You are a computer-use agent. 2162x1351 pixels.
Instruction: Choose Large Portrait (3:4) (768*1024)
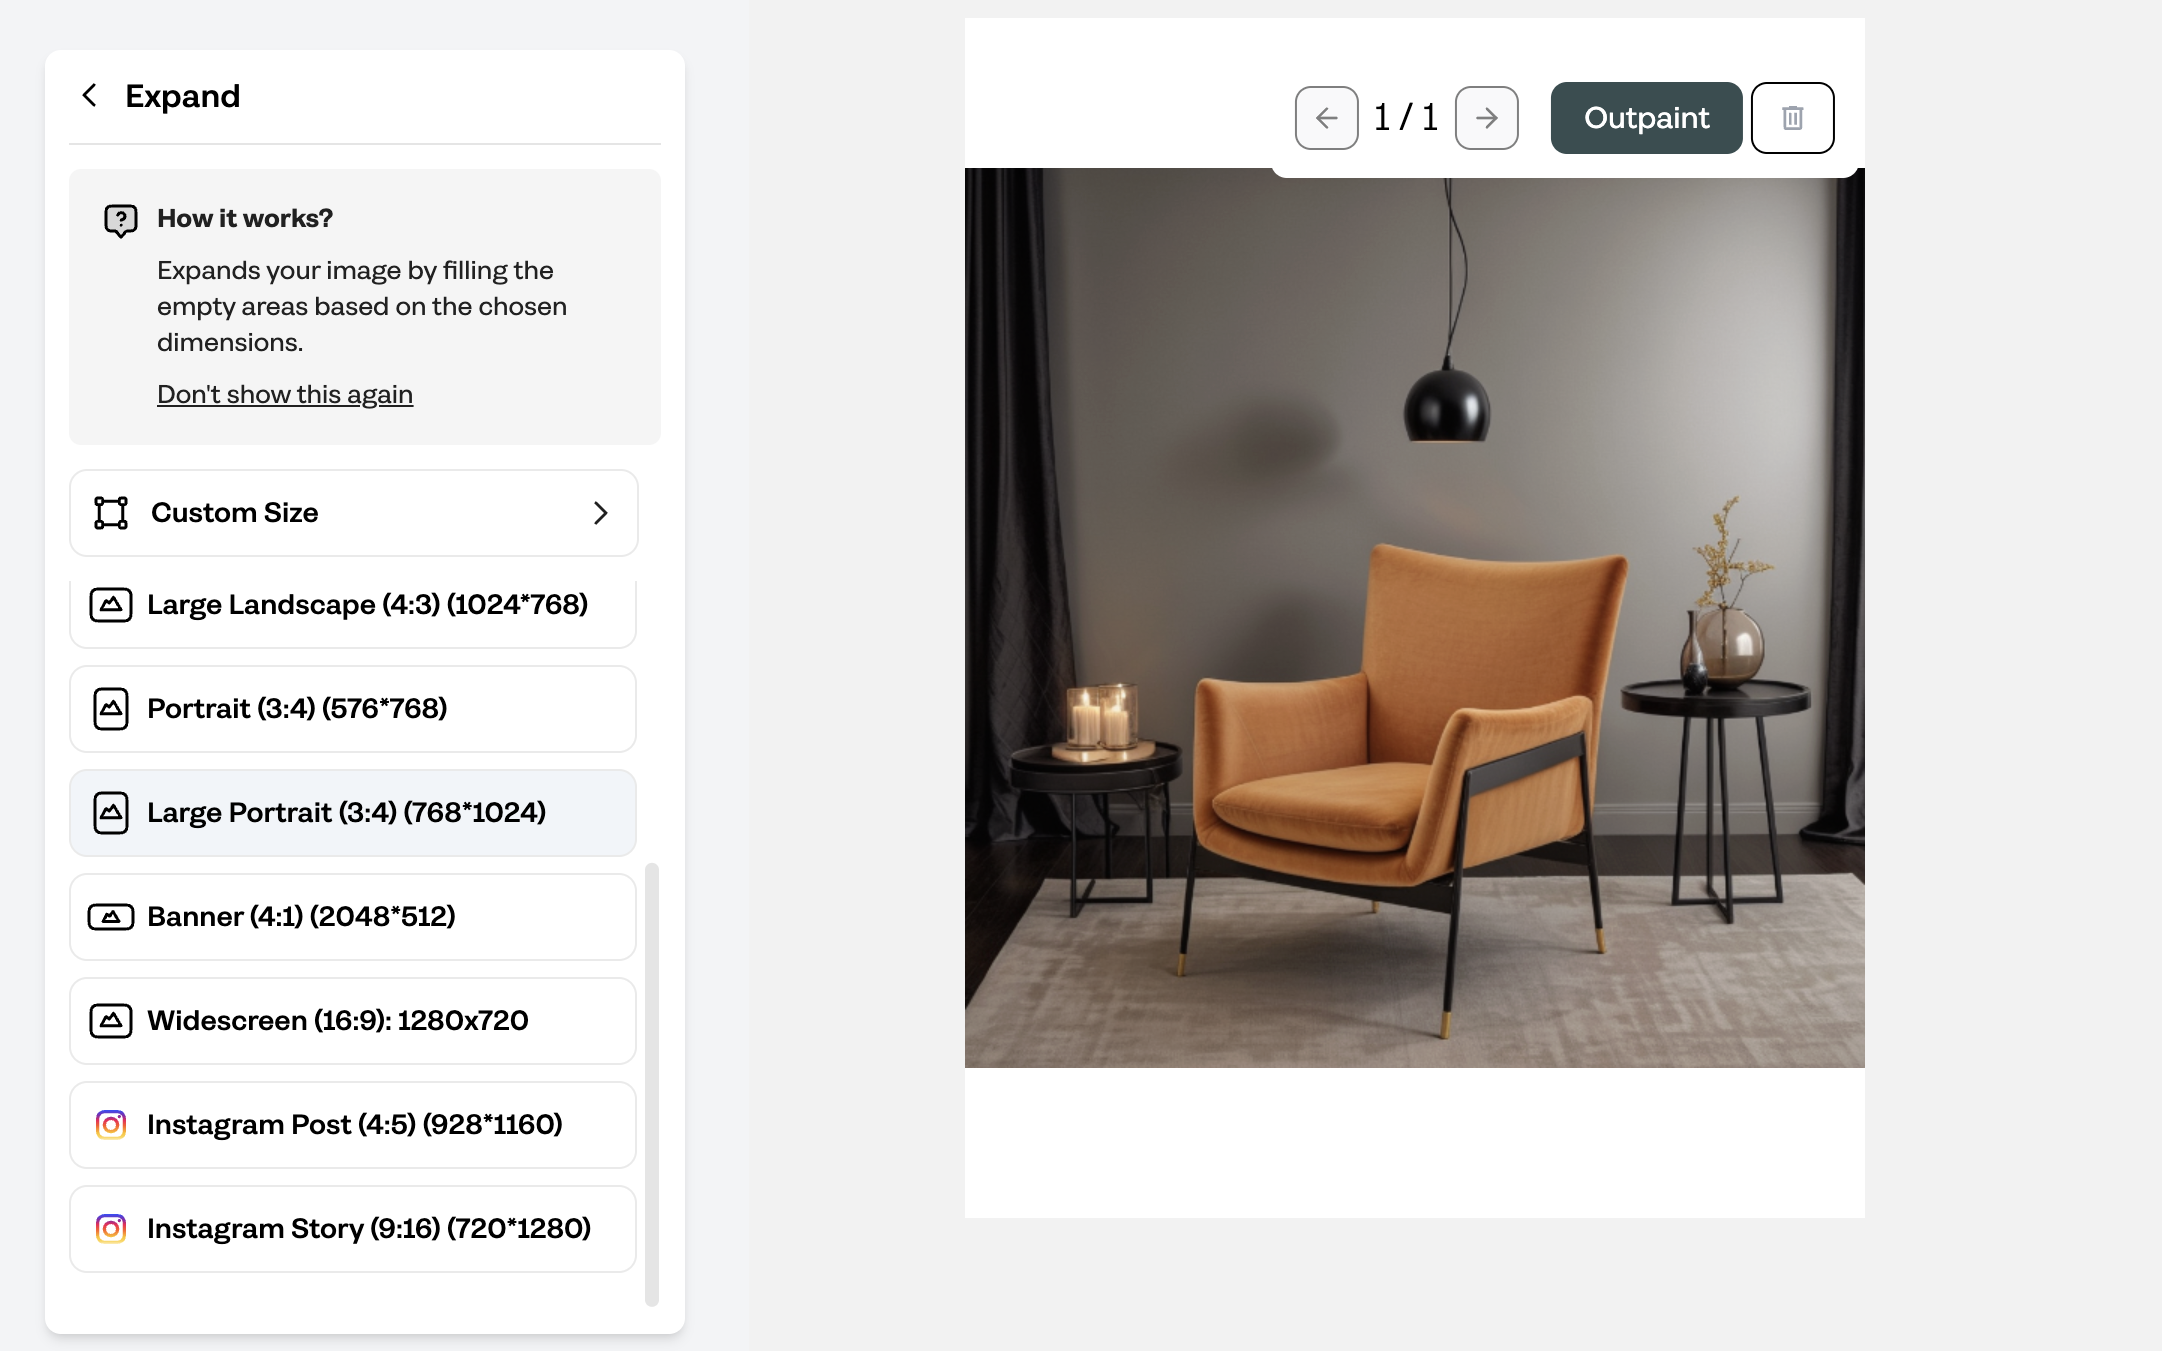pyautogui.click(x=353, y=813)
